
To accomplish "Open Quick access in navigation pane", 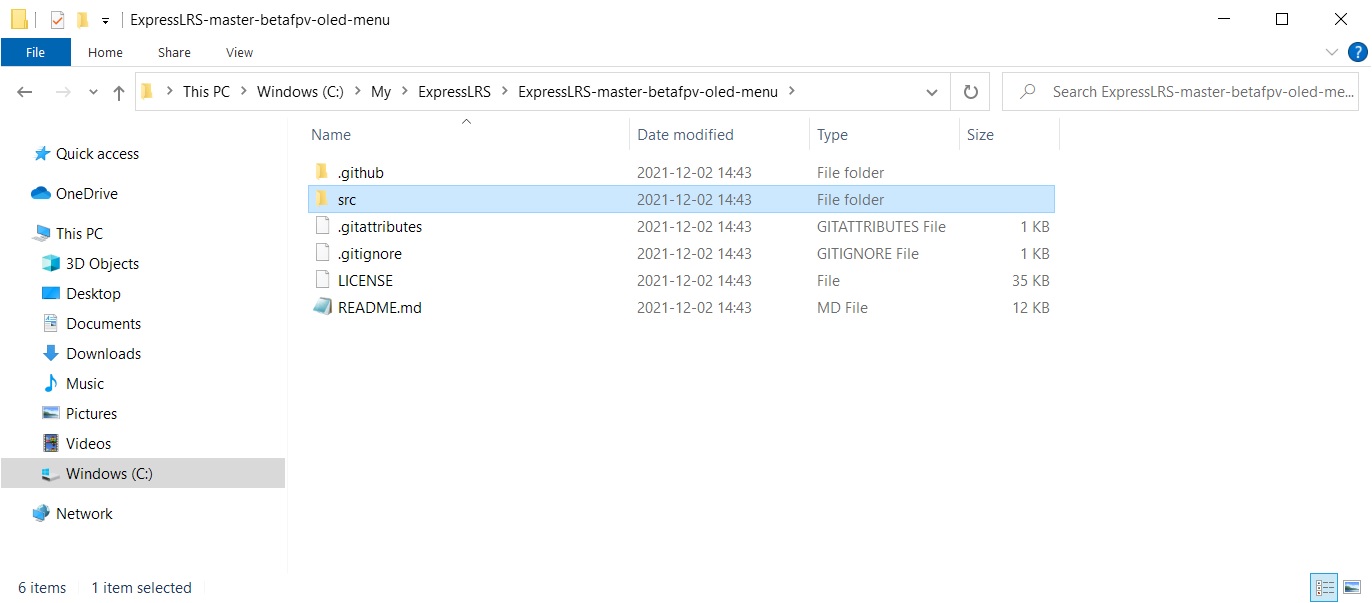I will tap(97, 153).
